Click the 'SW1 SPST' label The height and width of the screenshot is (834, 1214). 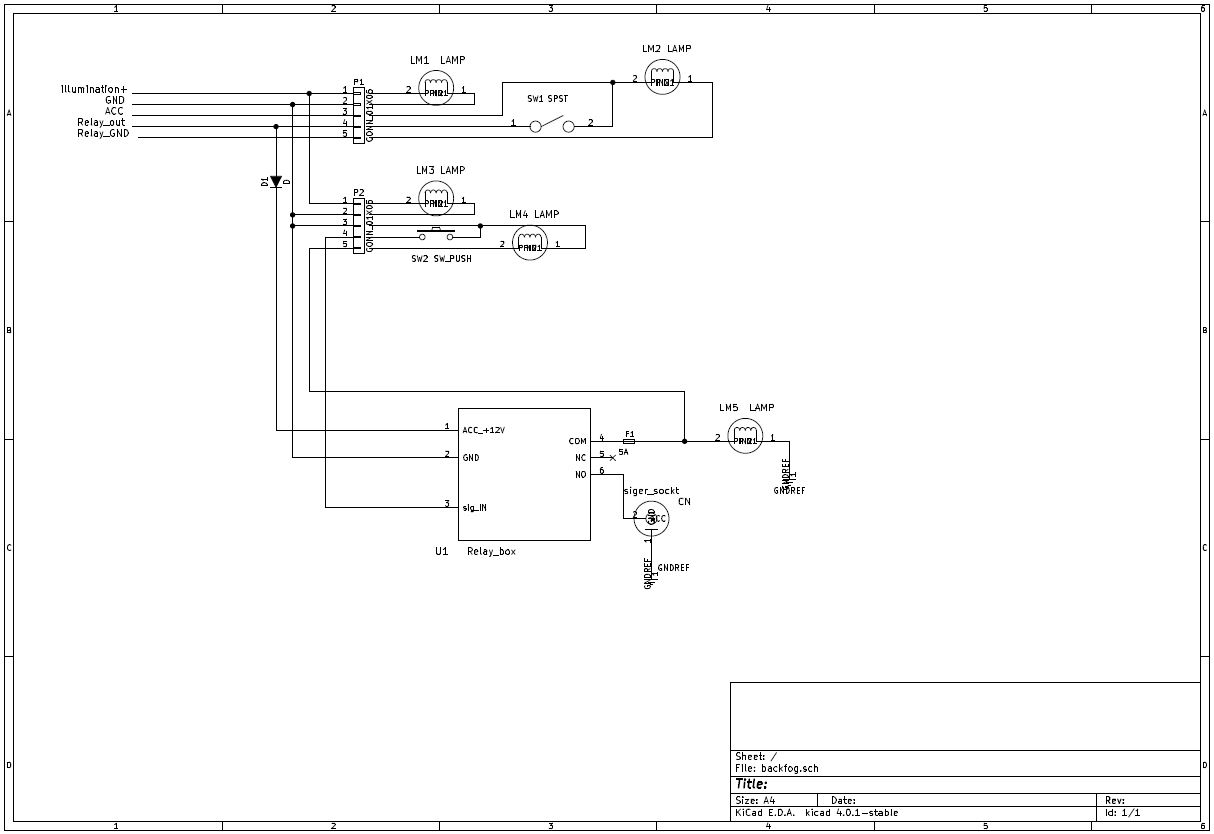(547, 99)
